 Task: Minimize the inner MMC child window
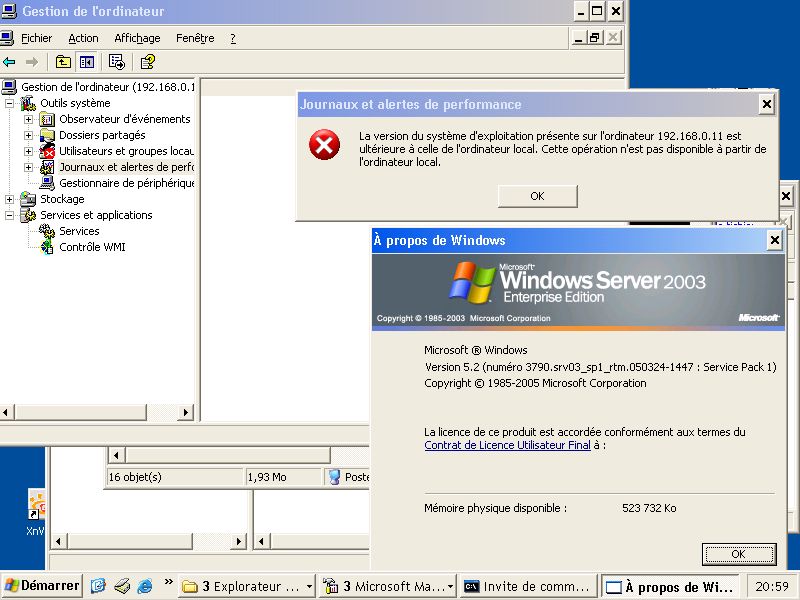tap(578, 38)
